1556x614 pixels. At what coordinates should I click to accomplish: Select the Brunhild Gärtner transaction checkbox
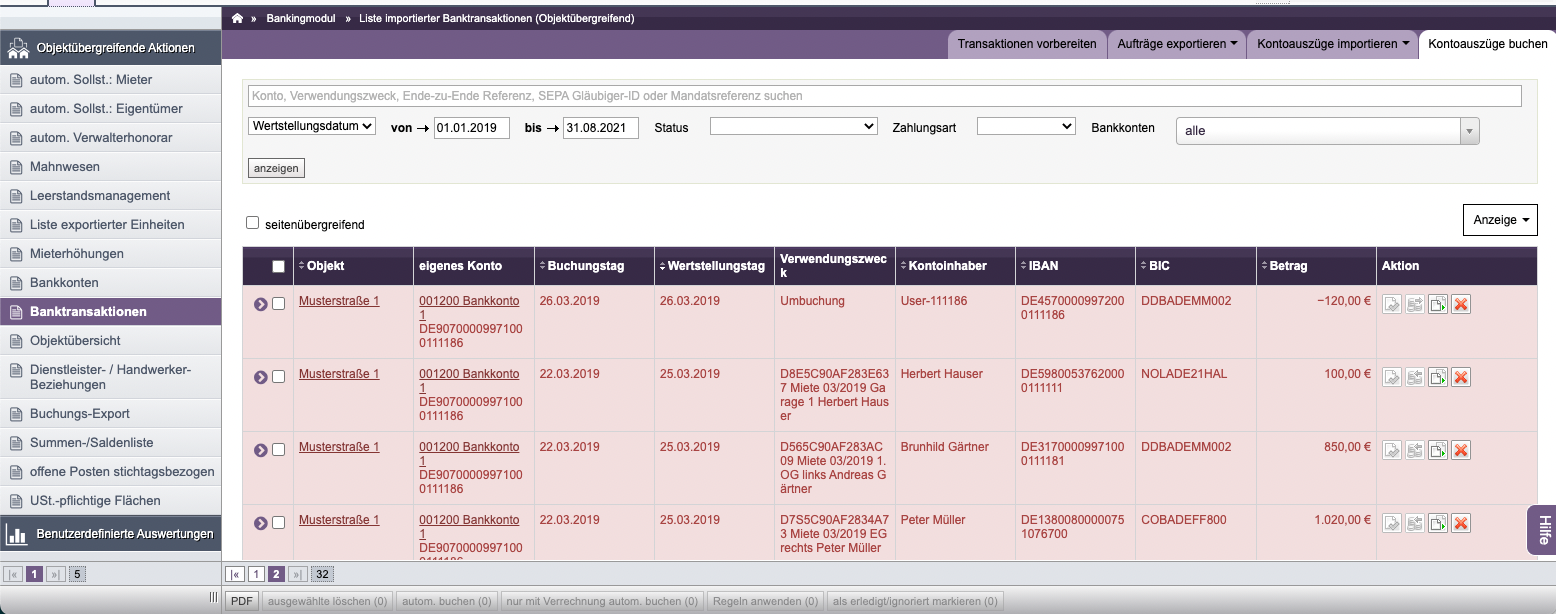point(279,449)
